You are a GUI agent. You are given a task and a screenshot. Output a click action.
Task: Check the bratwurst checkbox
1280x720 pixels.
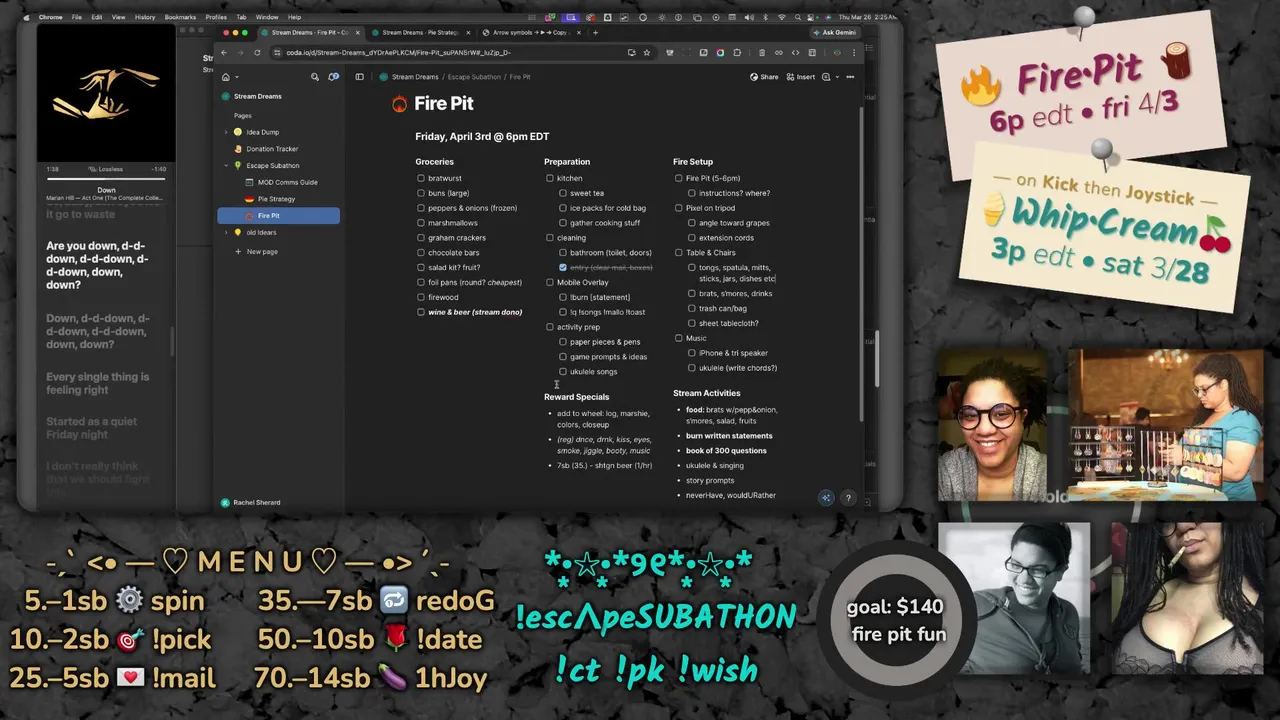tap(421, 178)
